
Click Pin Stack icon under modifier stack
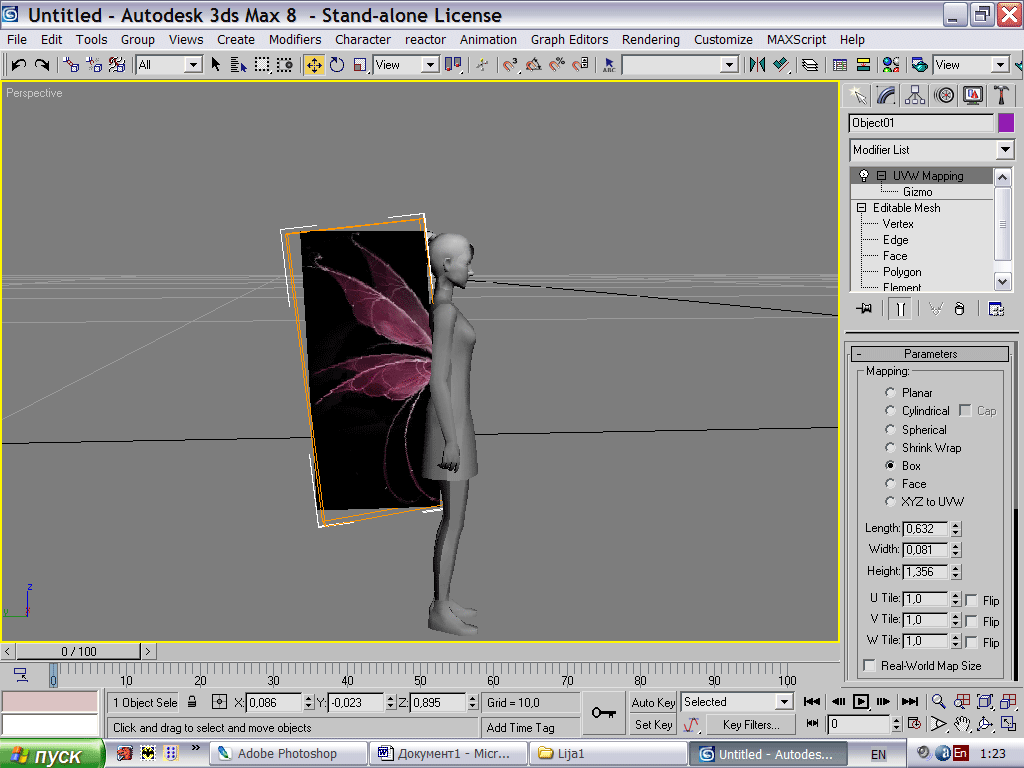click(x=864, y=308)
